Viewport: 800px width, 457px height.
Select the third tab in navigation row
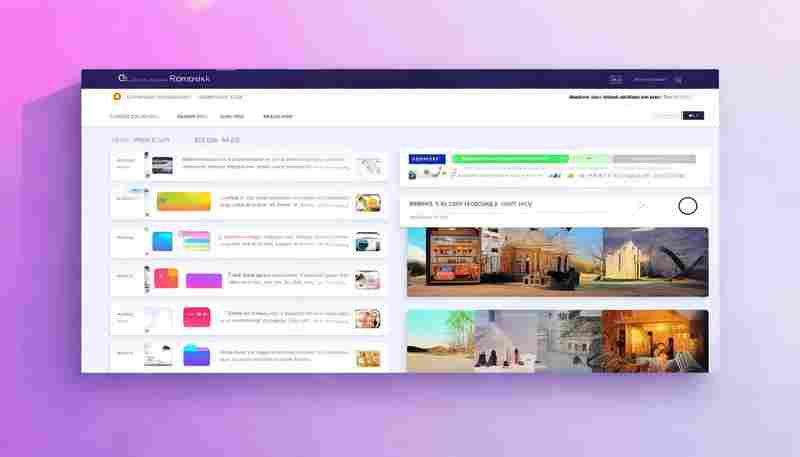pos(232,116)
